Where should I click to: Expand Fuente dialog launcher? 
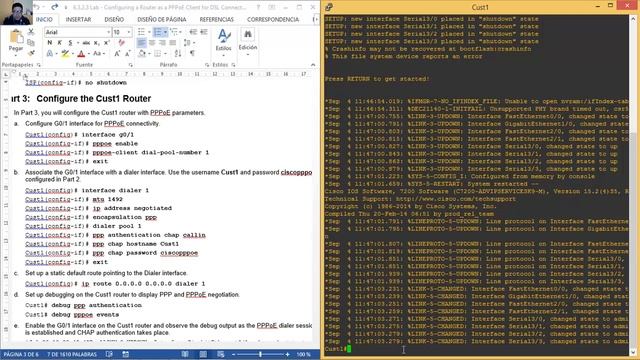pyautogui.click(x=131, y=65)
